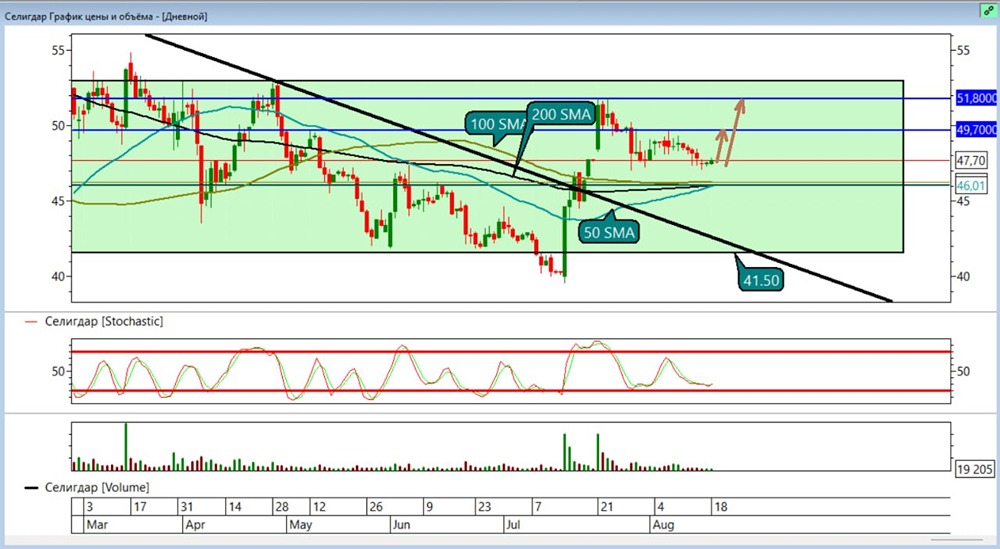This screenshot has height=549, width=1000.
Task: Click the Mar month label on time axis
Action: [97, 525]
